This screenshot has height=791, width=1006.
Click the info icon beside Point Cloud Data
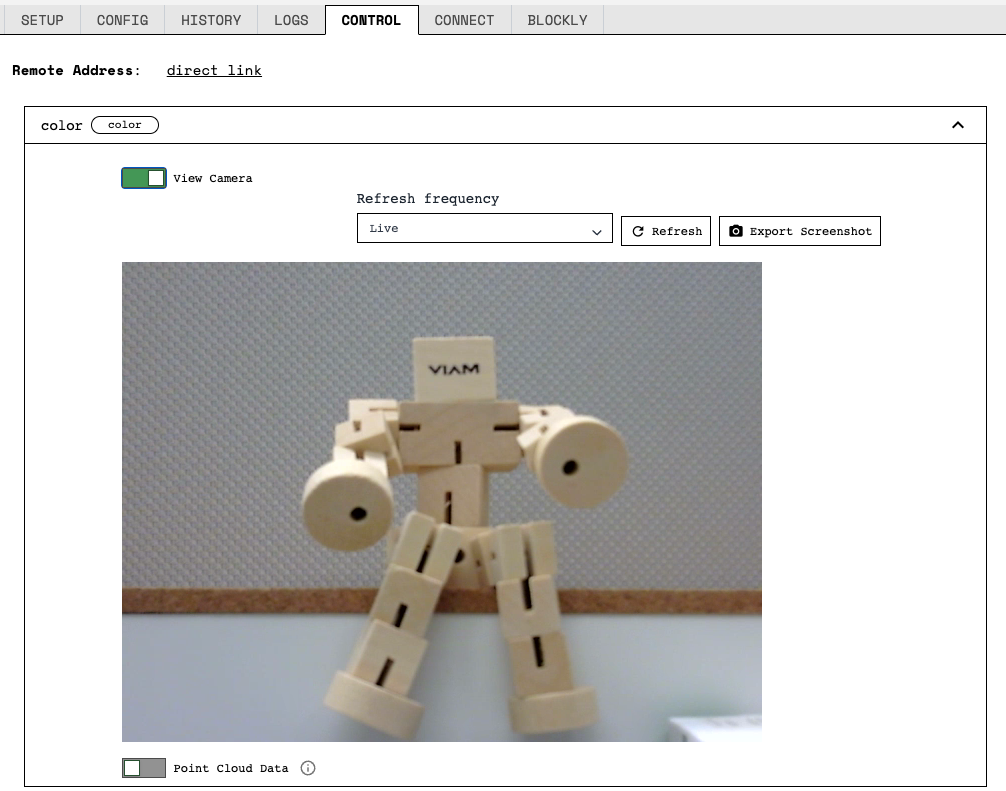click(x=308, y=768)
